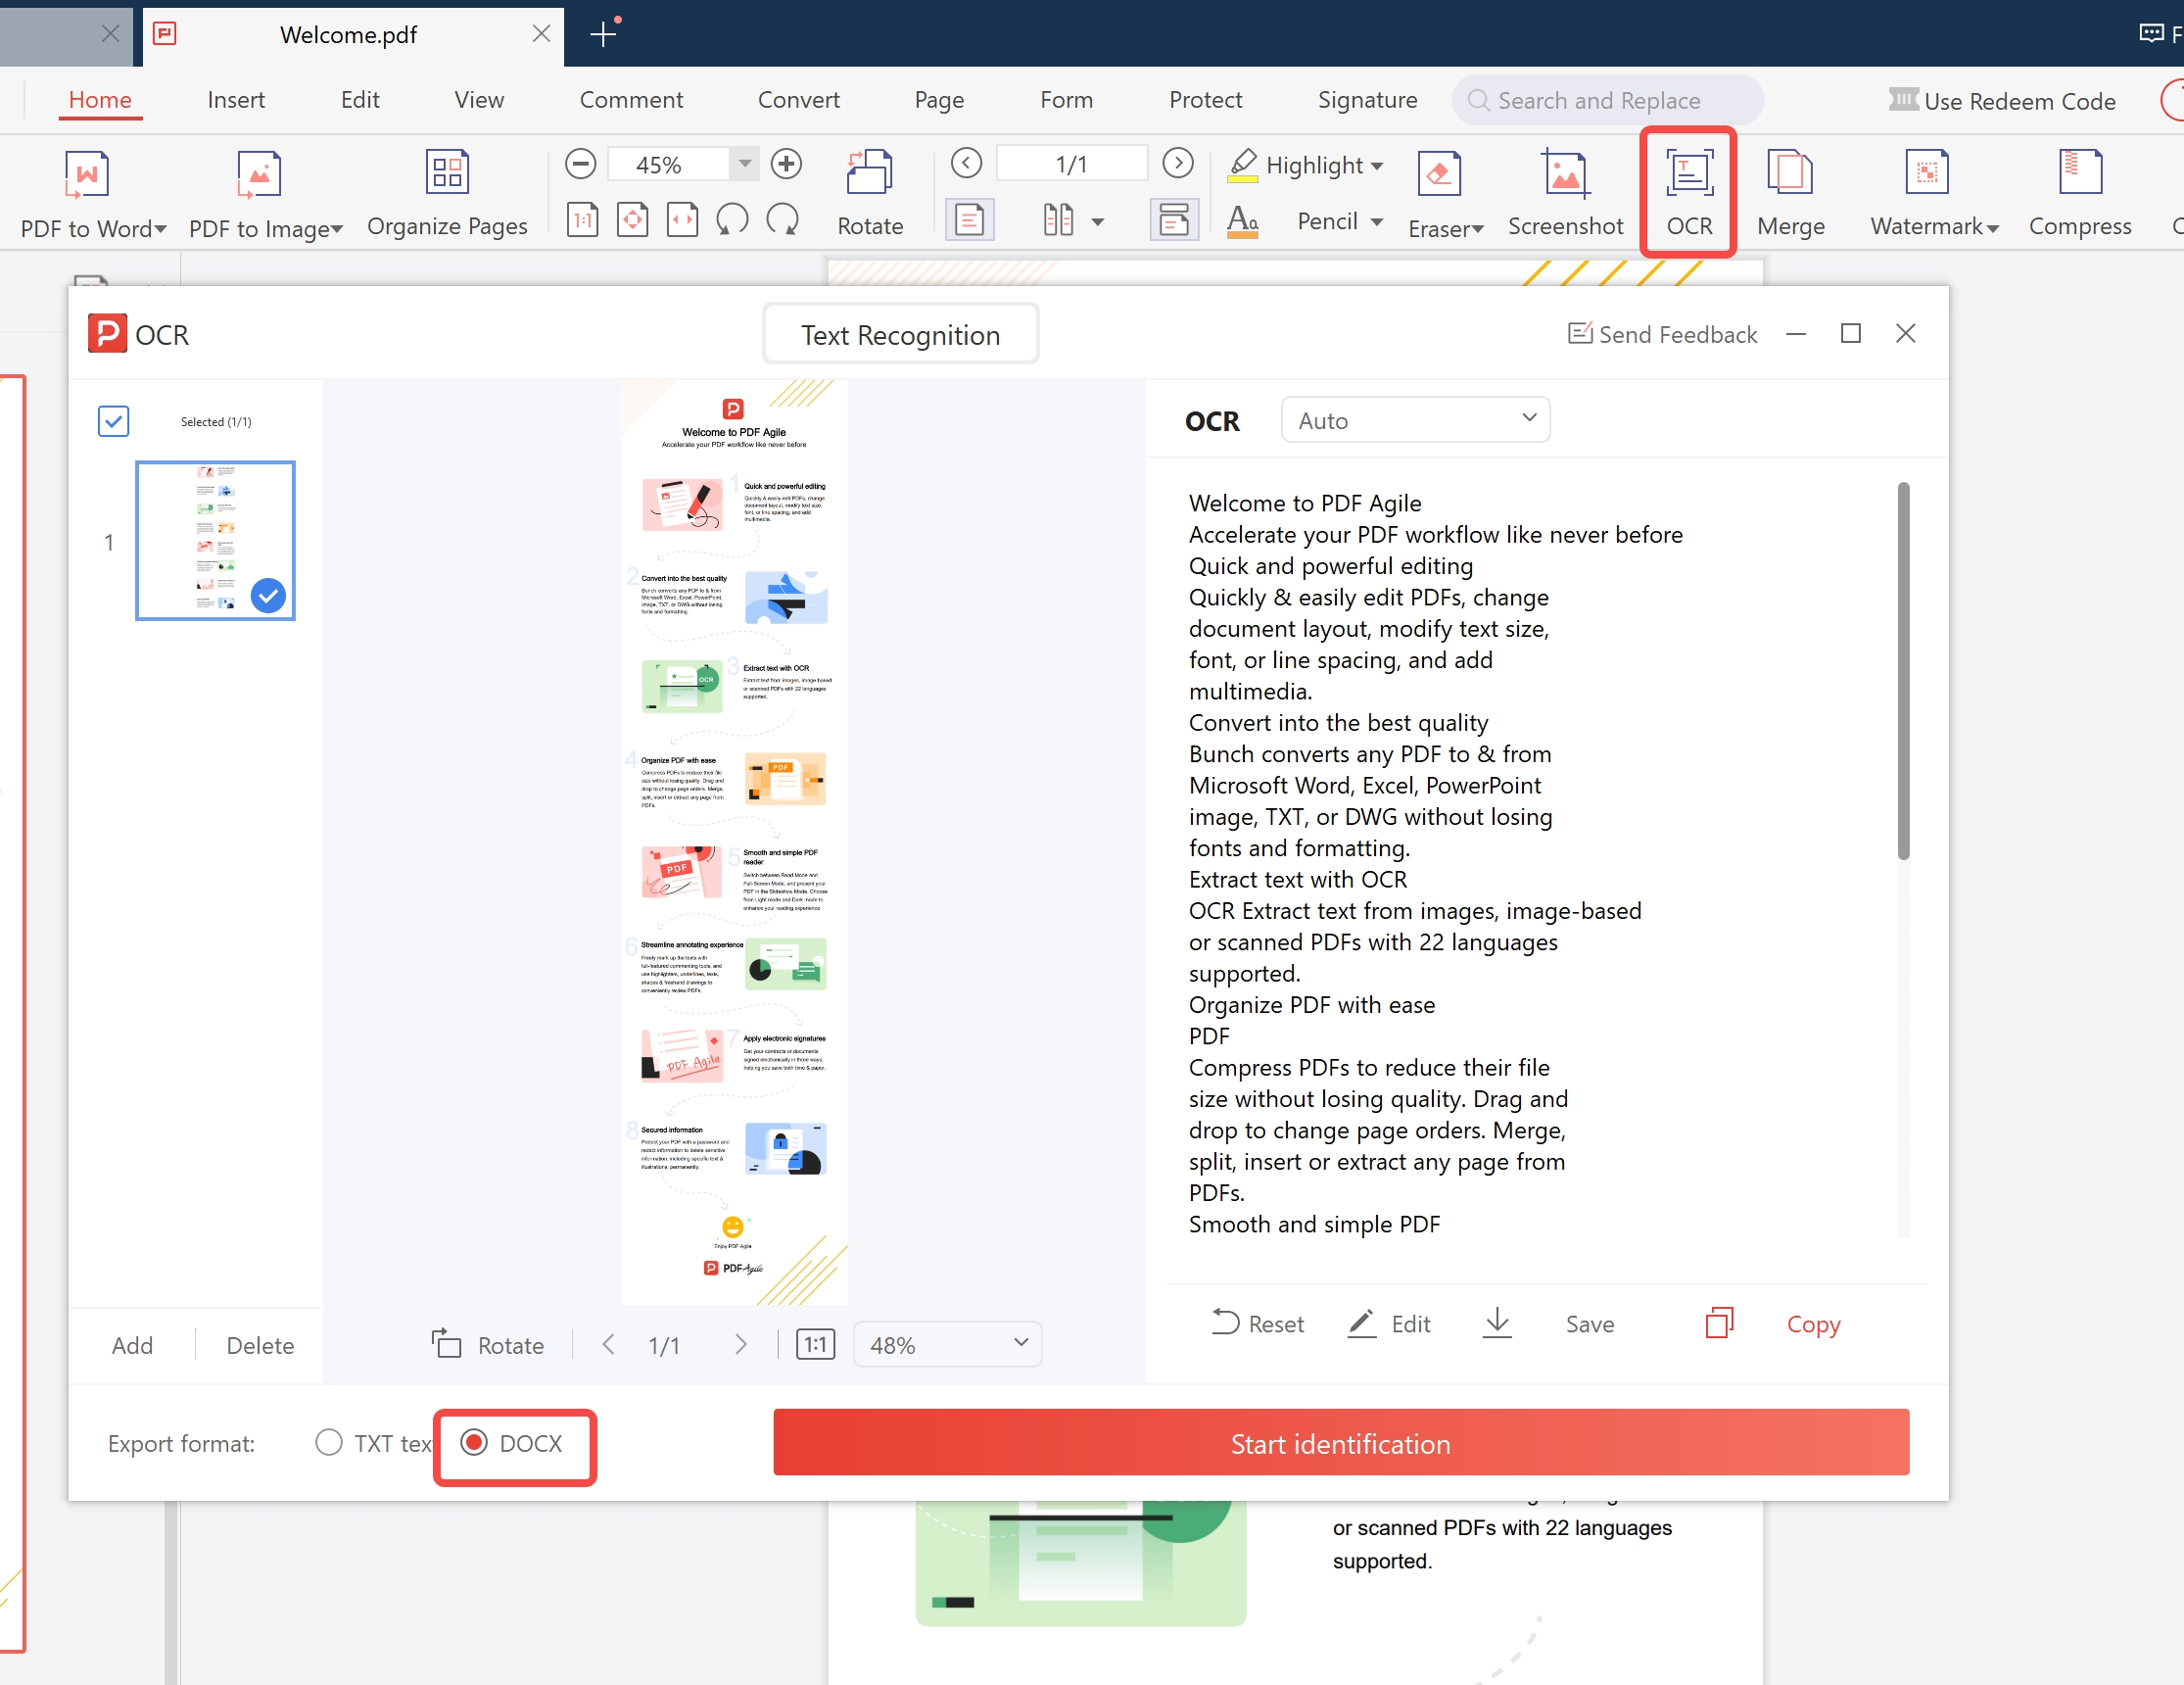Select page 1 thumbnail in OCR dialog
Screen dimensions: 2184x1685
[x=215, y=540]
